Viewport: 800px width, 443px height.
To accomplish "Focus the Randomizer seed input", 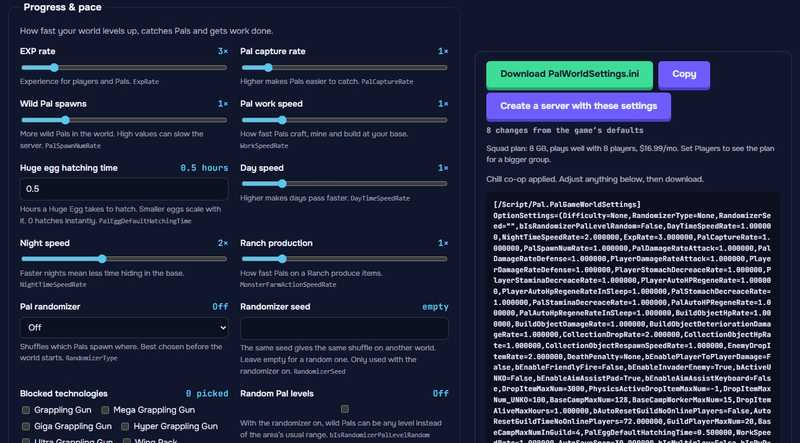I will click(x=344, y=328).
